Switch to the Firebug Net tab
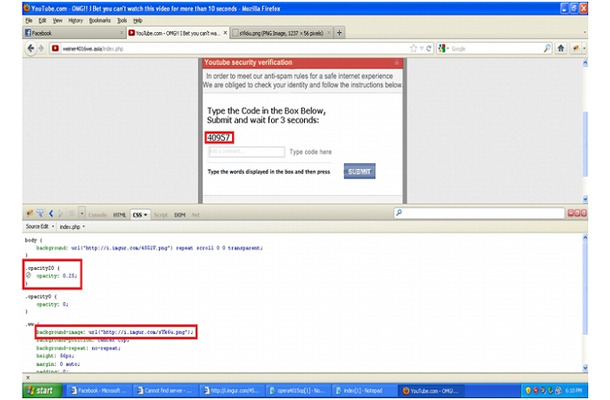The height and width of the screenshot is (400, 610). pos(195,215)
